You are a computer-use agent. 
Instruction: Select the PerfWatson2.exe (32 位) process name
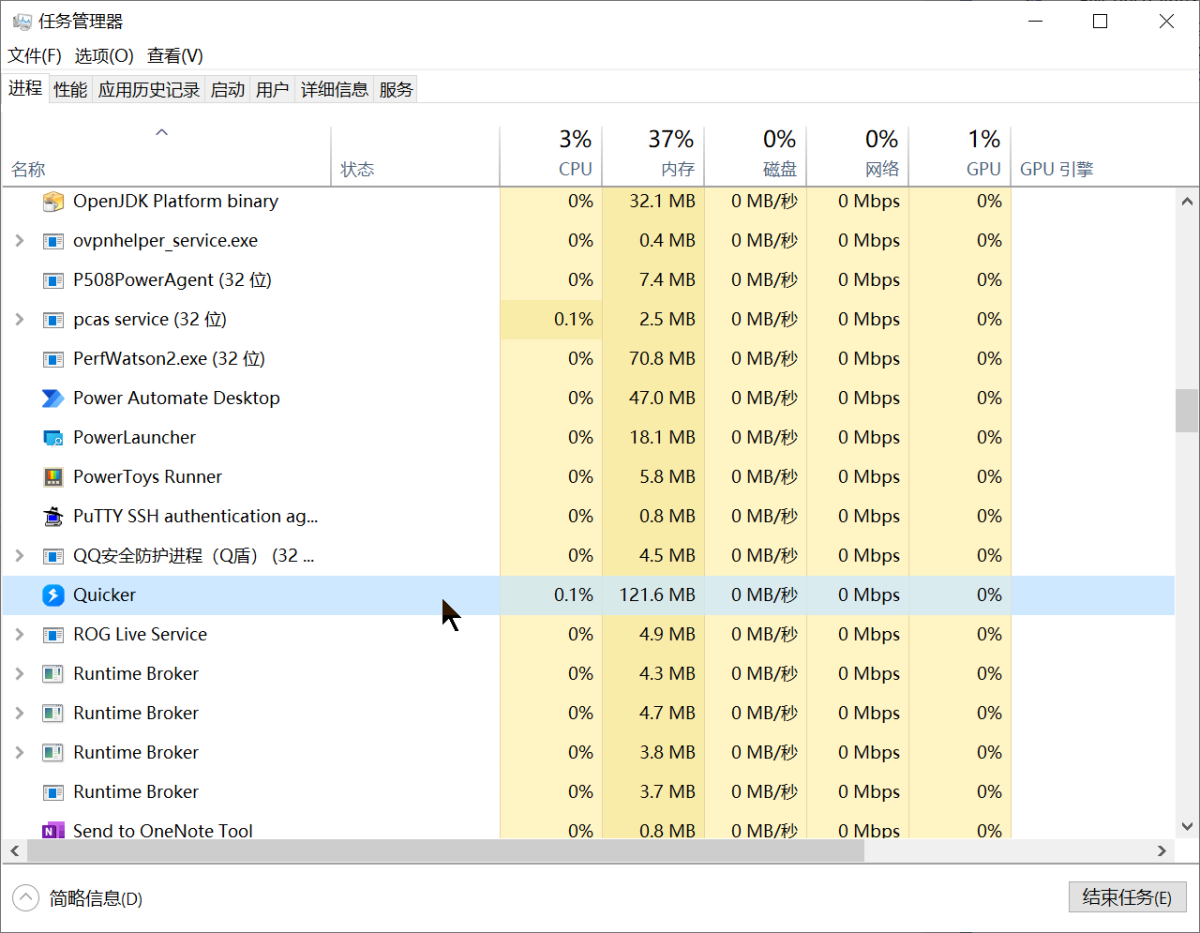[169, 359]
